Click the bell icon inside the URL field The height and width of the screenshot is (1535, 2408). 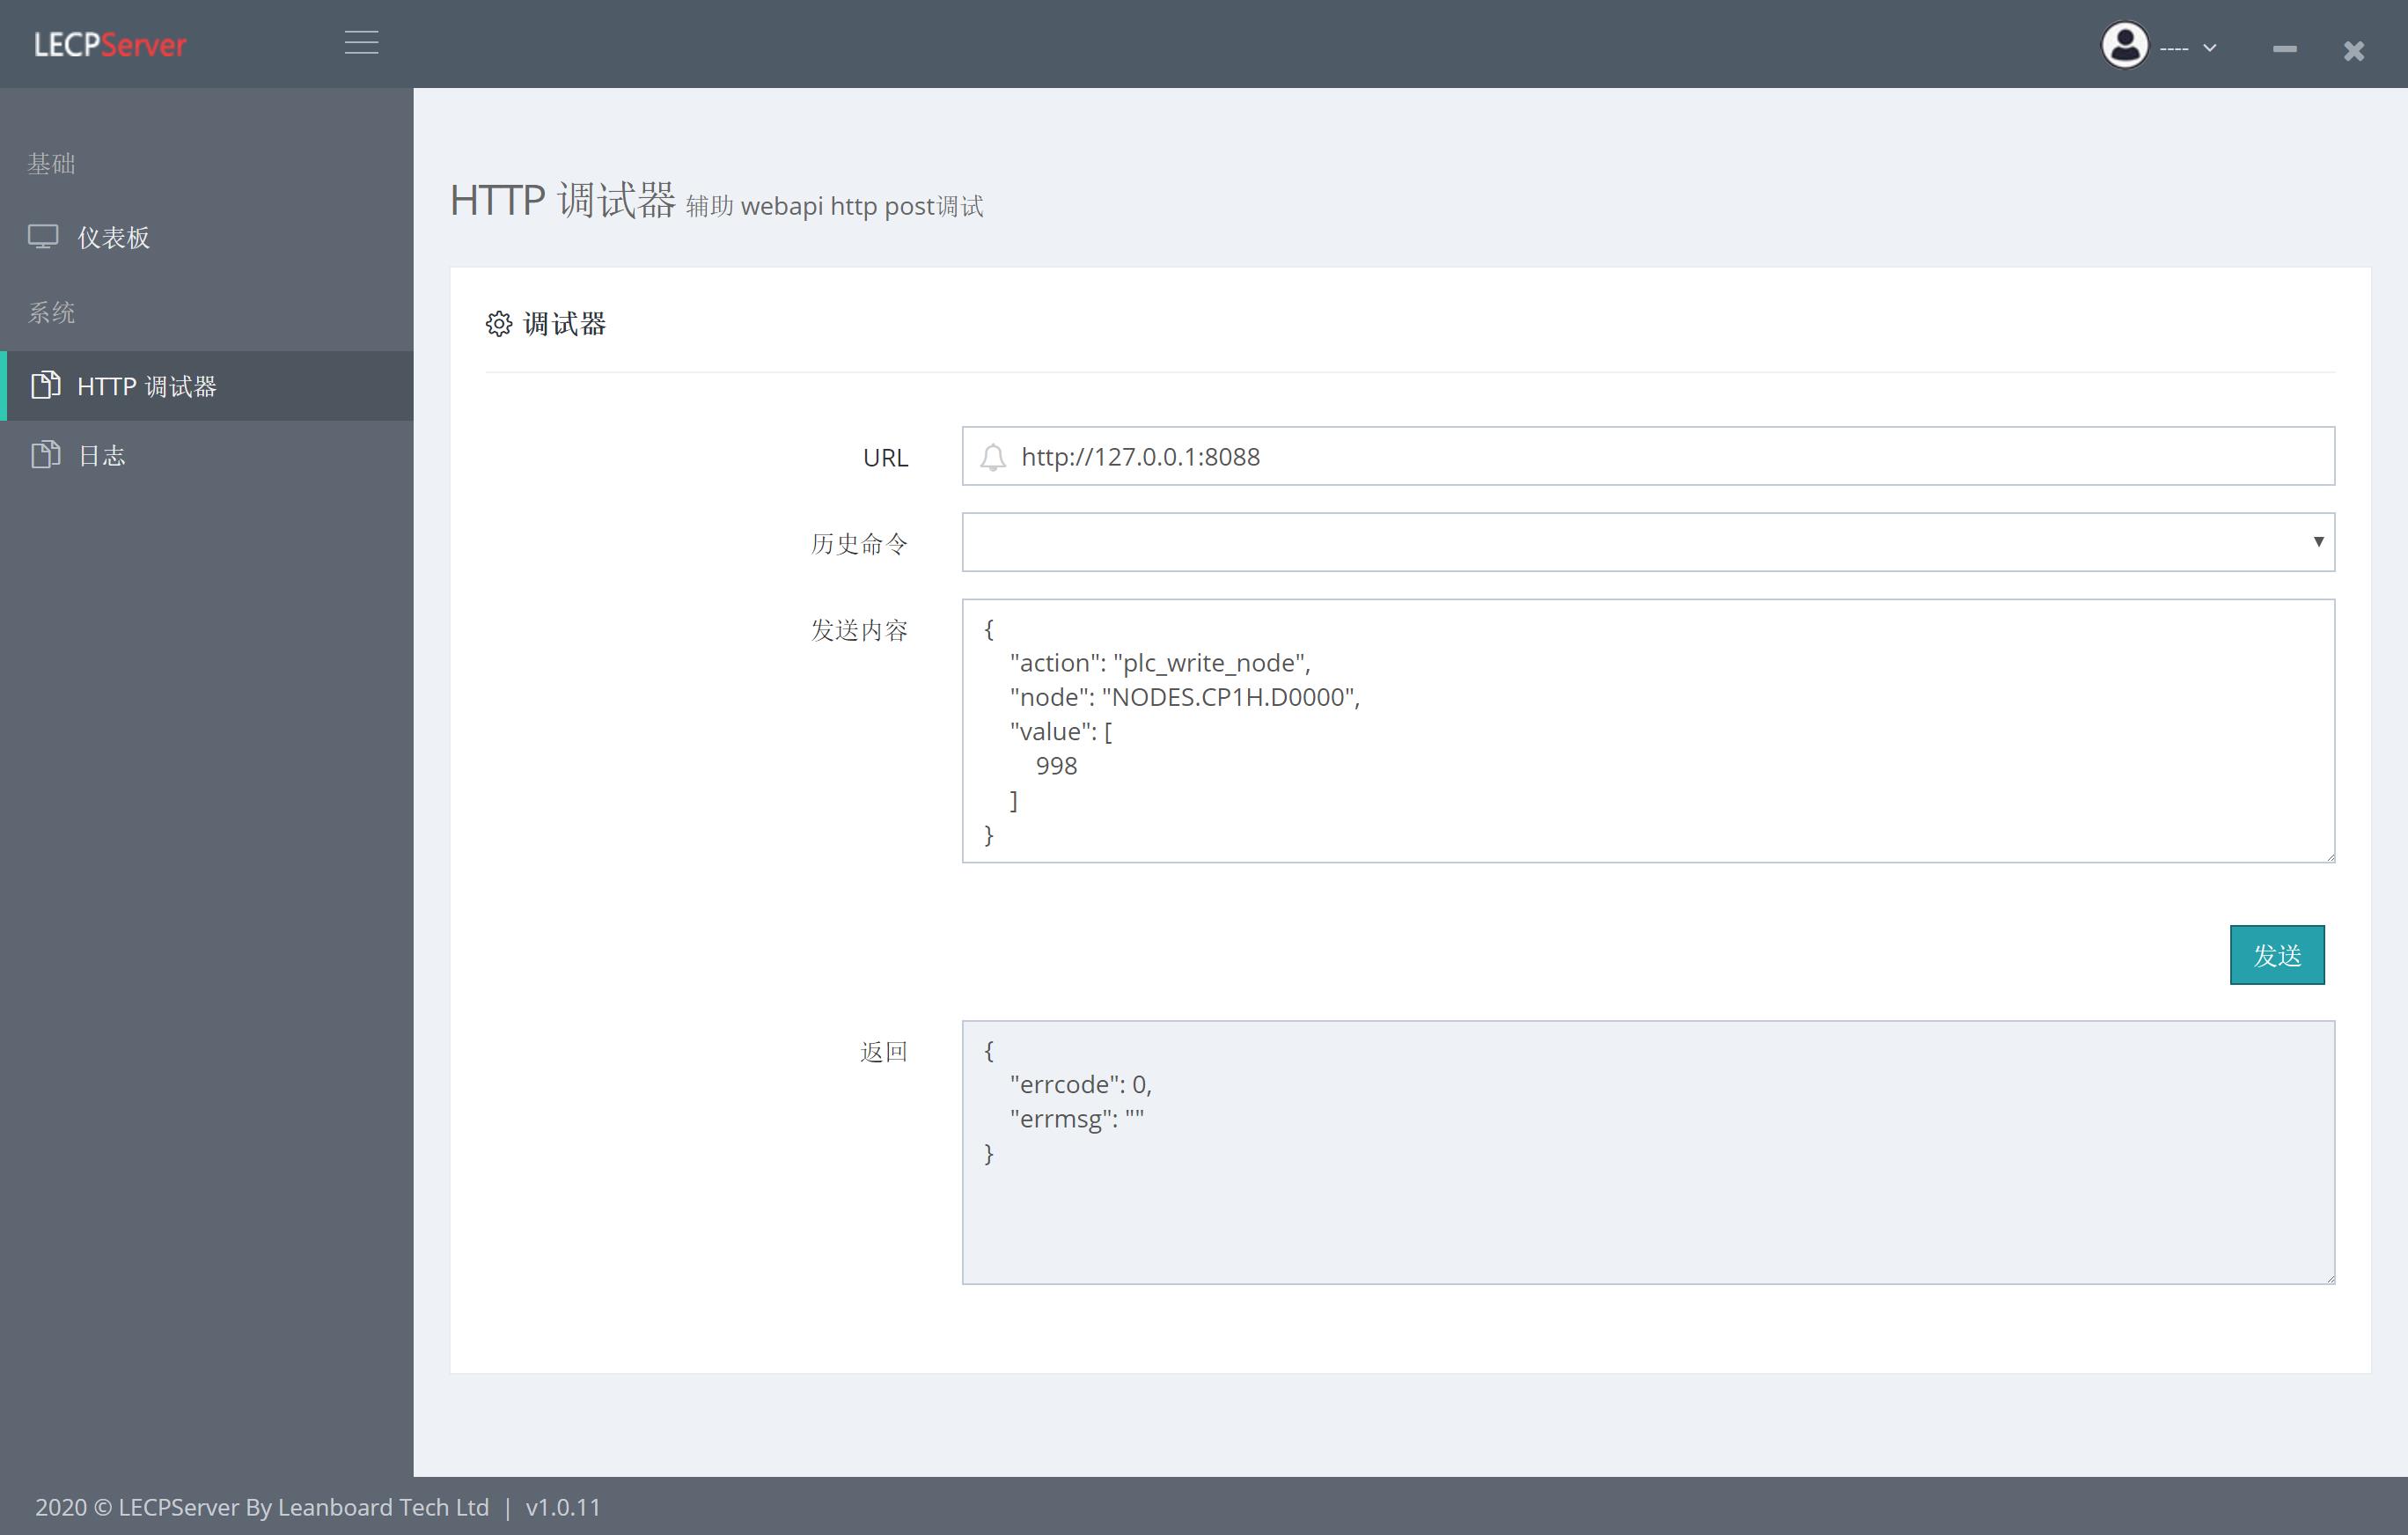pyautogui.click(x=992, y=458)
